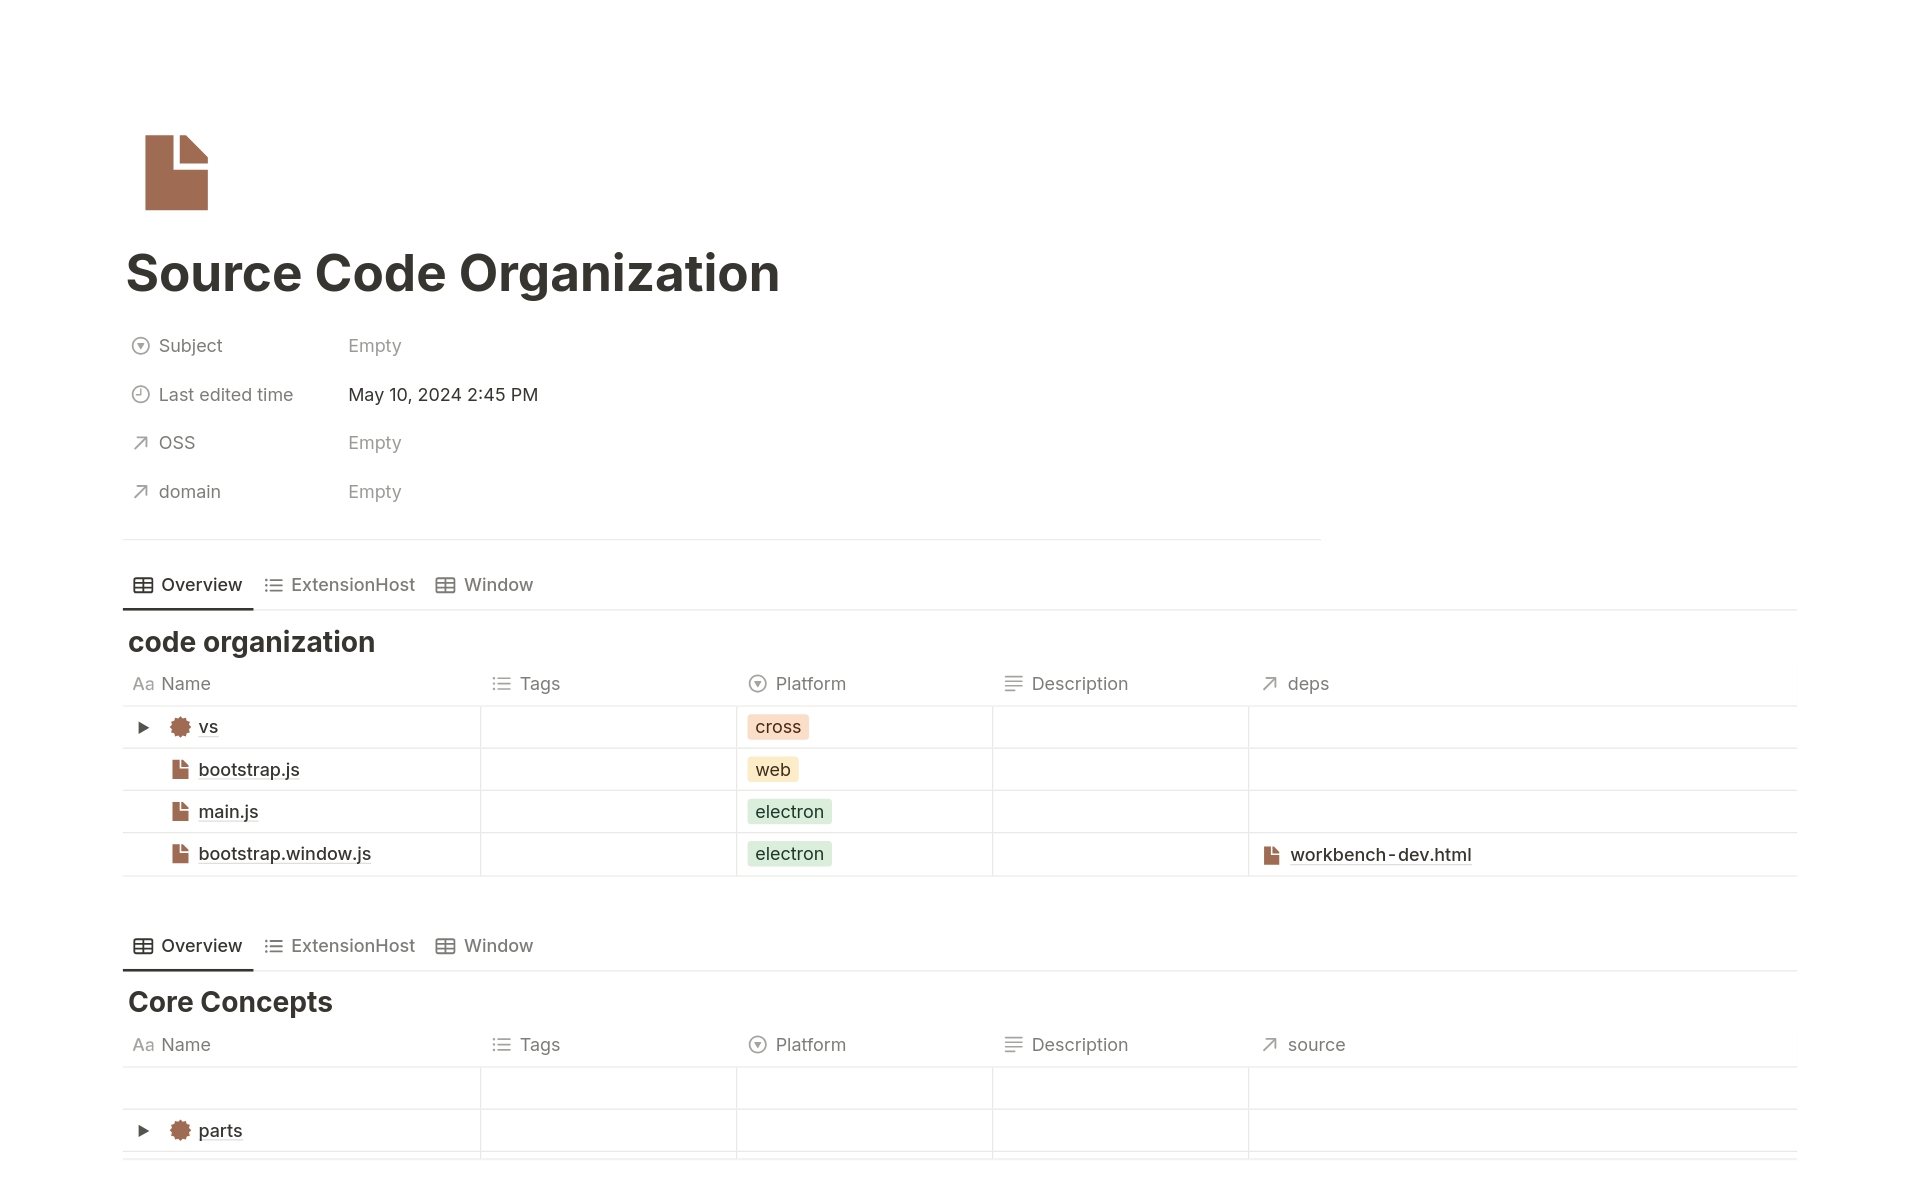
Task: Expand the vs row toggle
Action: click(x=143, y=727)
